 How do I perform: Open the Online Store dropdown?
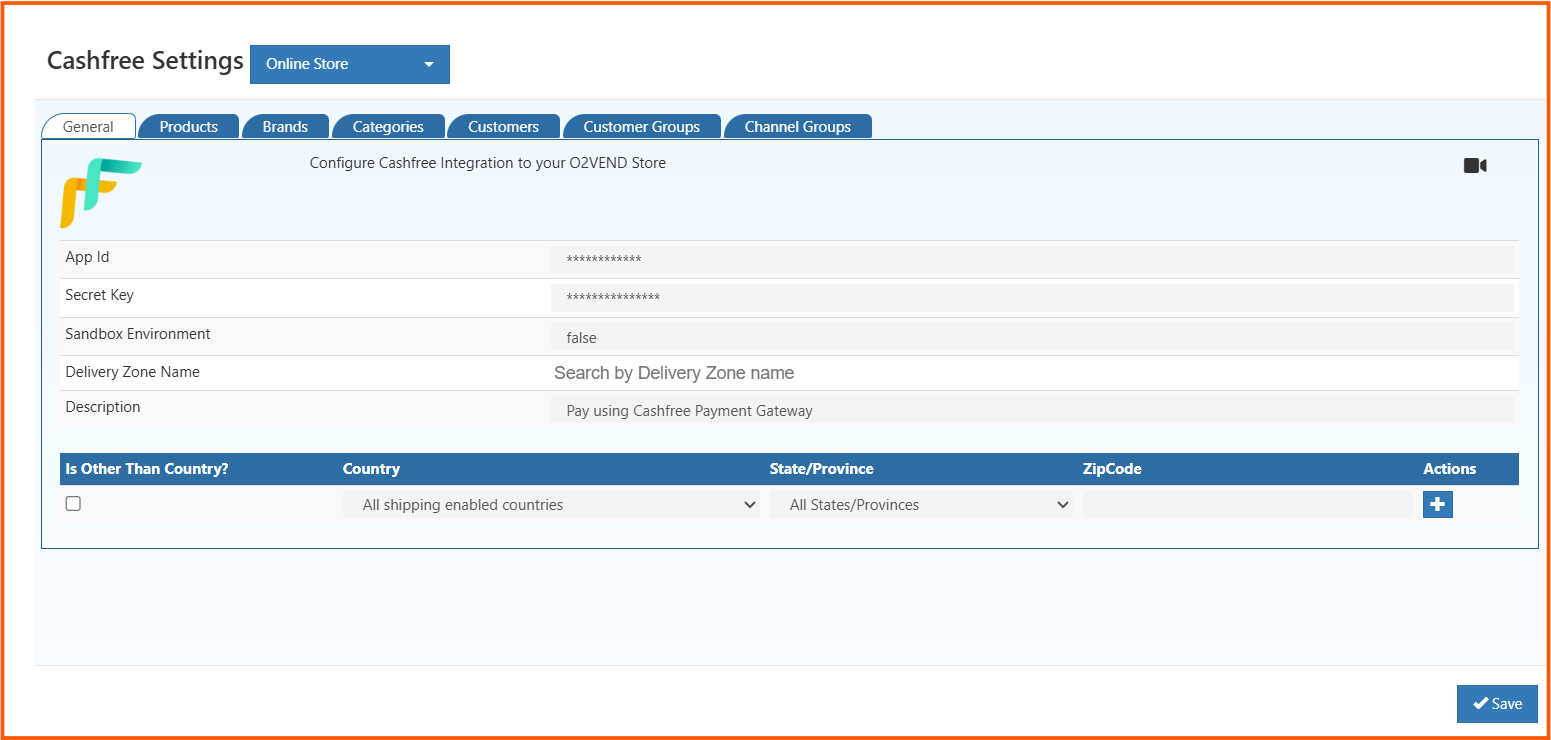point(349,64)
